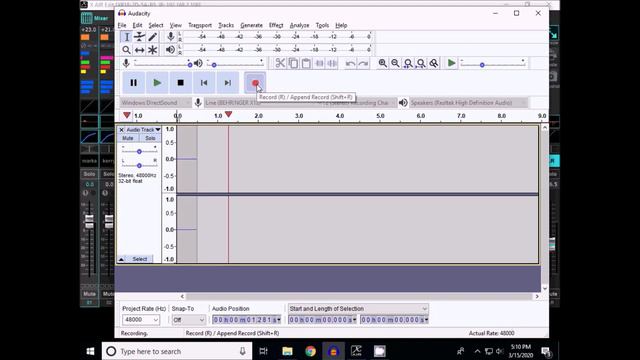Open the Windows DirectSound host dropdown
640x360 pixels.
(x=156, y=103)
